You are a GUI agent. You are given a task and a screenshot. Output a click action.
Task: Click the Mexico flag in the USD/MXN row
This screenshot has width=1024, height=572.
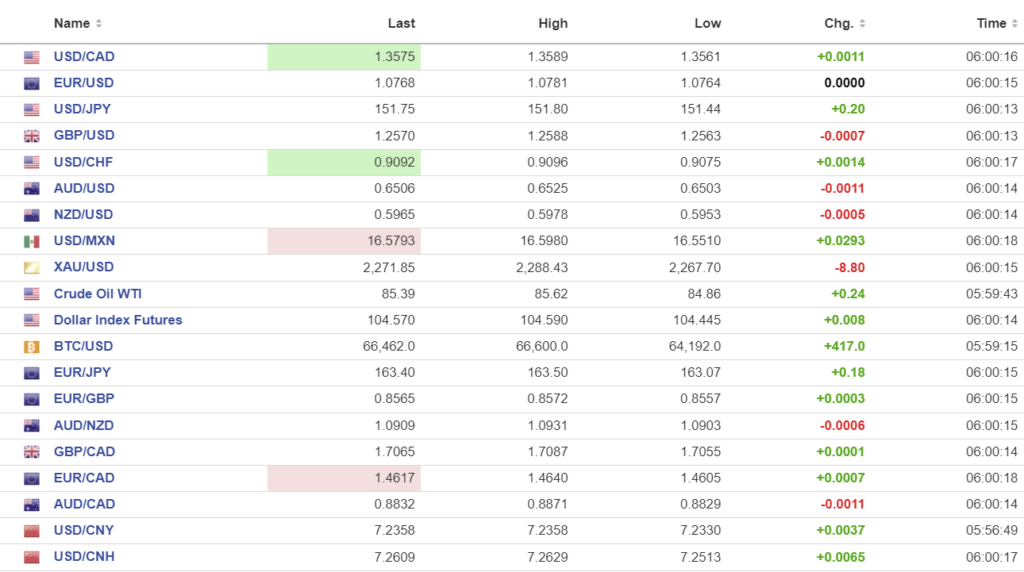[x=32, y=241]
